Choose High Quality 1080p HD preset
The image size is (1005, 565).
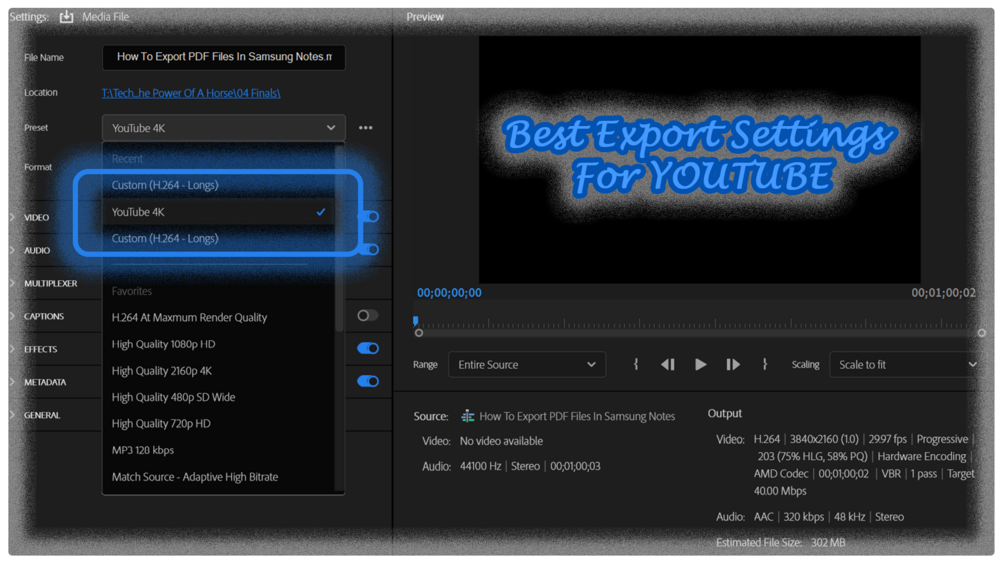(x=219, y=344)
